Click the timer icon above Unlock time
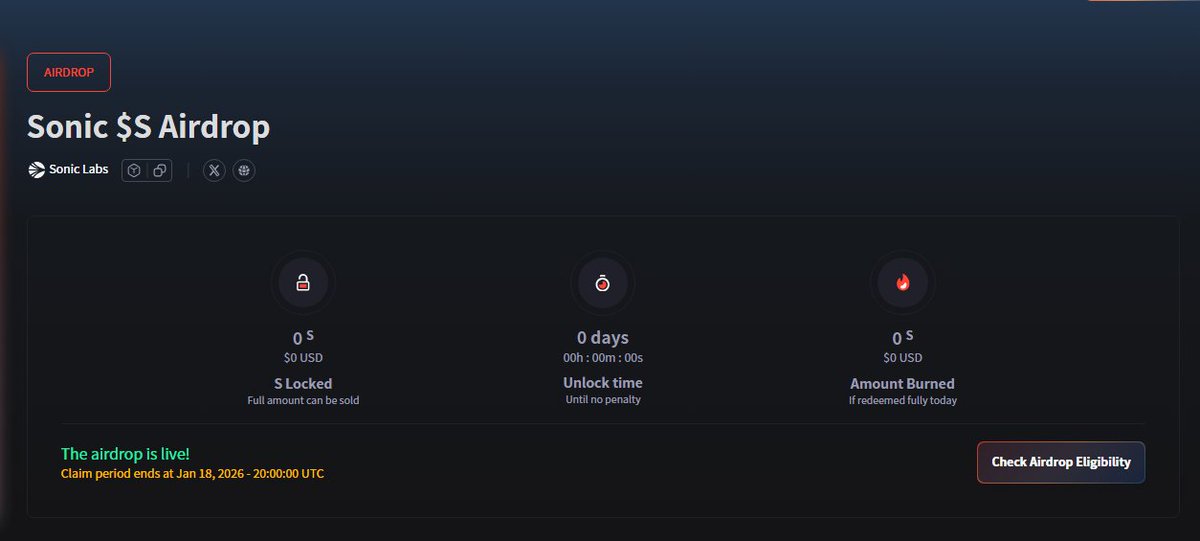The height and width of the screenshot is (541, 1200). [x=603, y=284]
